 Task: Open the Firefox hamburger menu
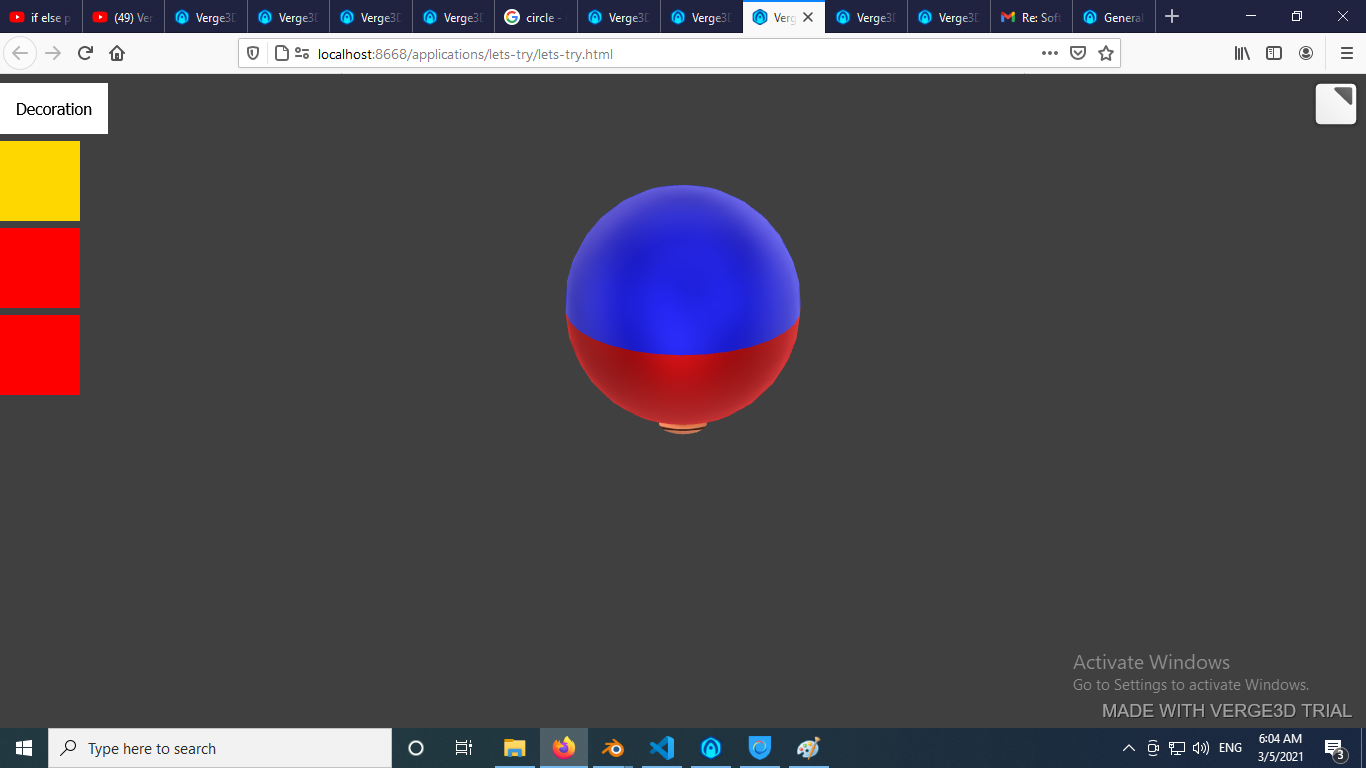pyautogui.click(x=1346, y=54)
